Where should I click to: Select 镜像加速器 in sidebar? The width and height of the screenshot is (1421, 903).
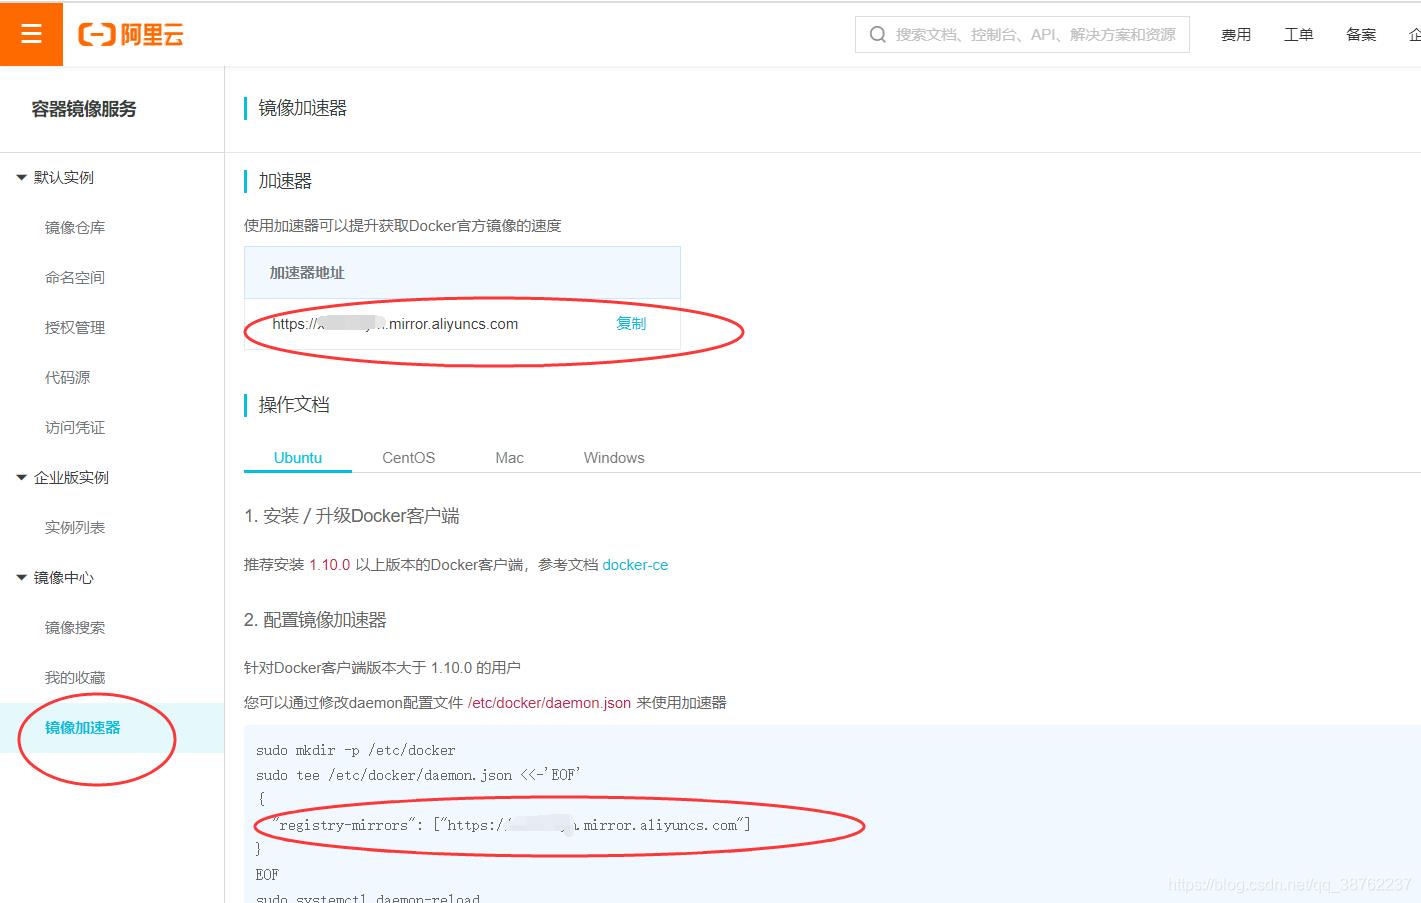(x=82, y=727)
